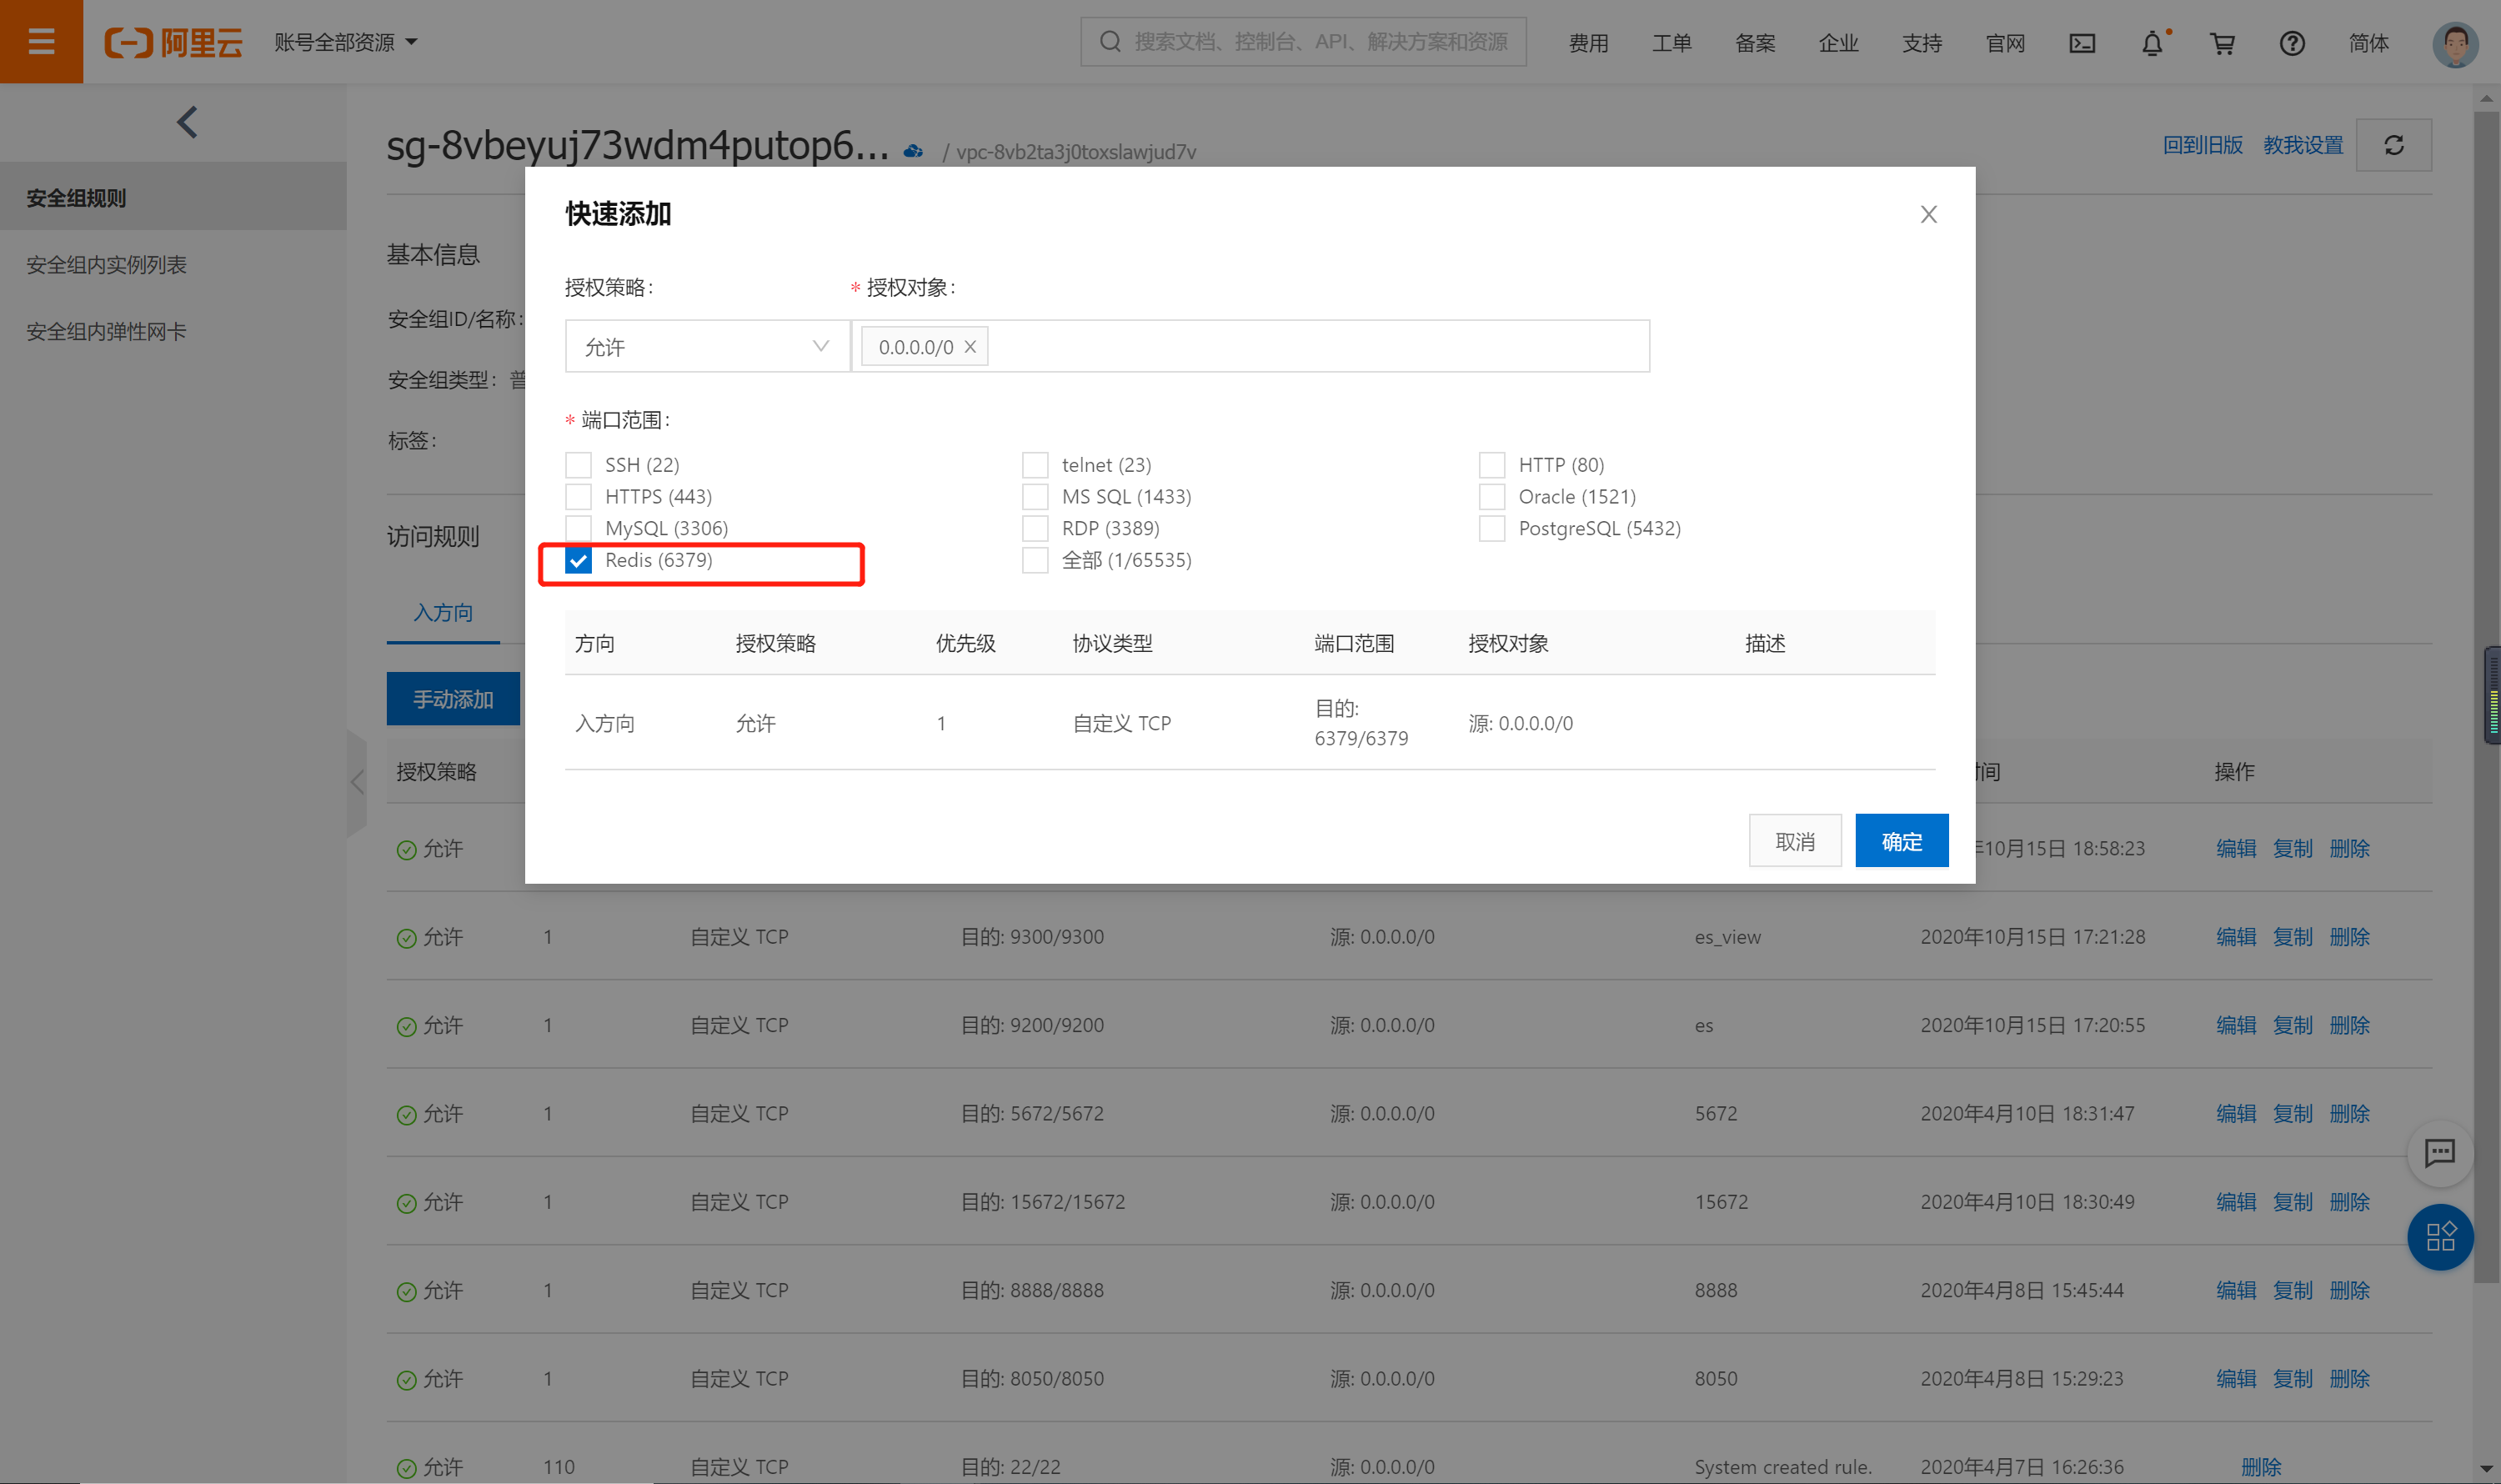This screenshot has width=2501, height=1484.
Task: Switch to the 入方向 tab
Action: [x=443, y=612]
